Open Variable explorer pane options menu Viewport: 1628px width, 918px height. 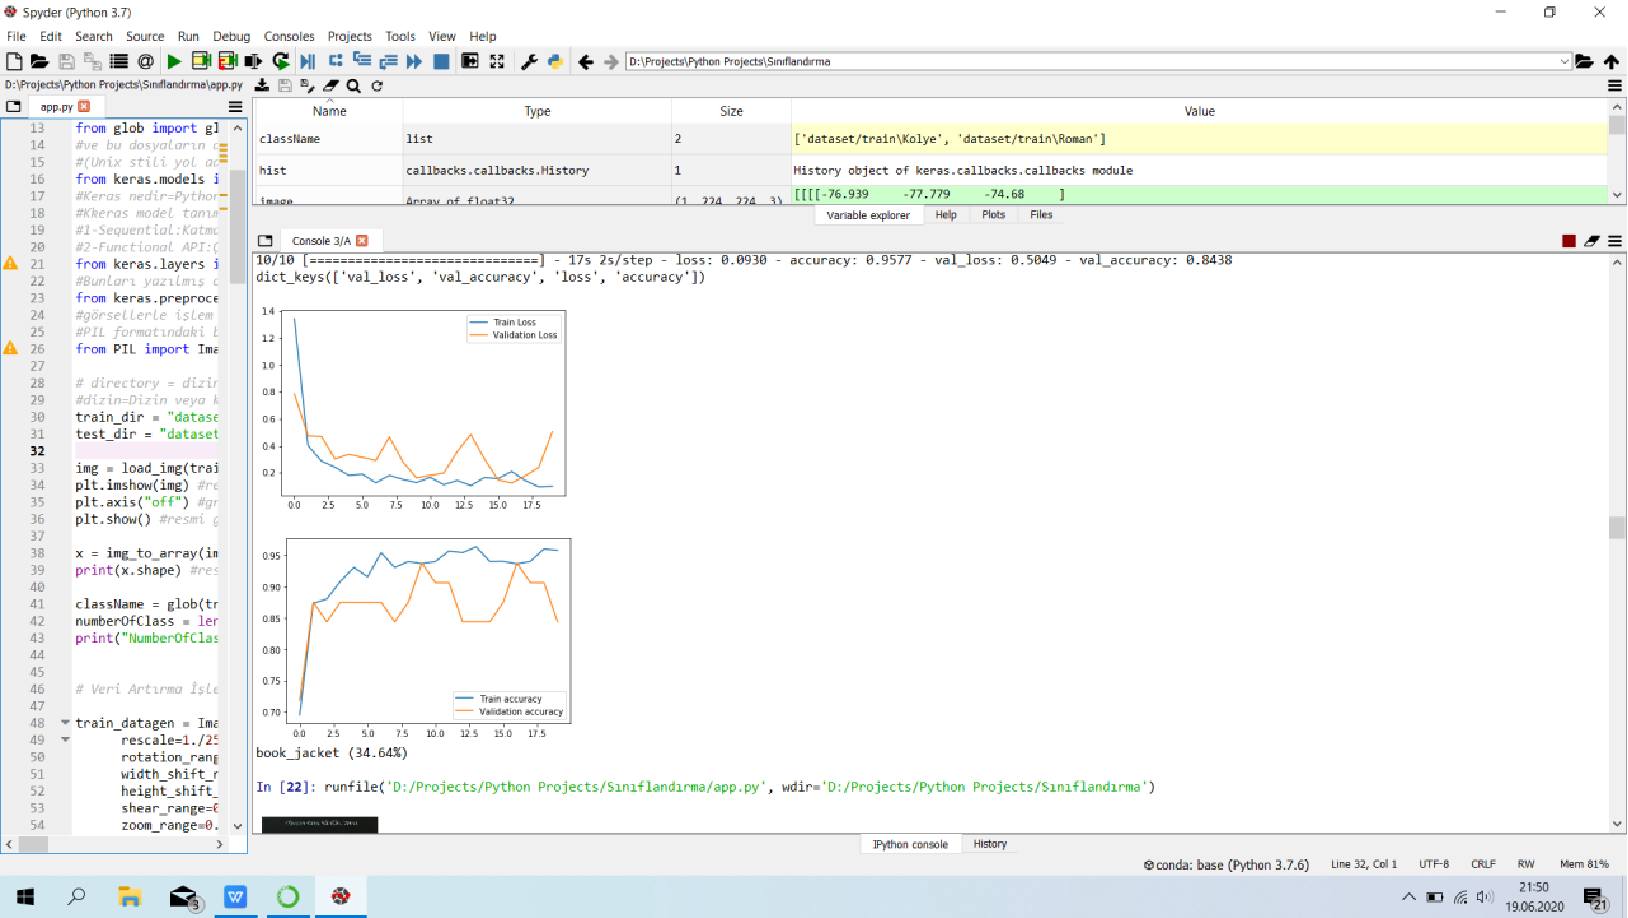tap(1615, 86)
